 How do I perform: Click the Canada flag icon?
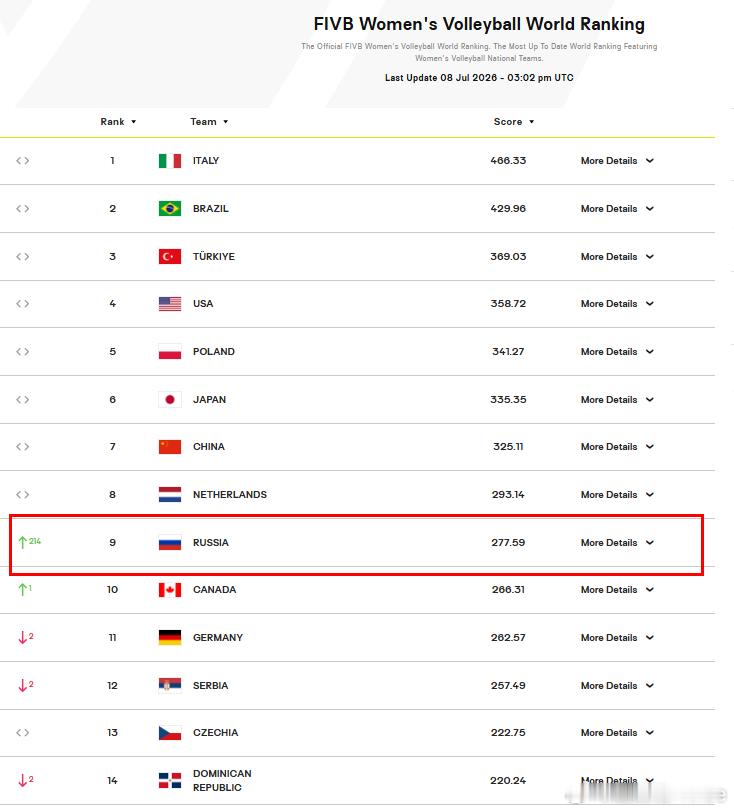tap(170, 590)
